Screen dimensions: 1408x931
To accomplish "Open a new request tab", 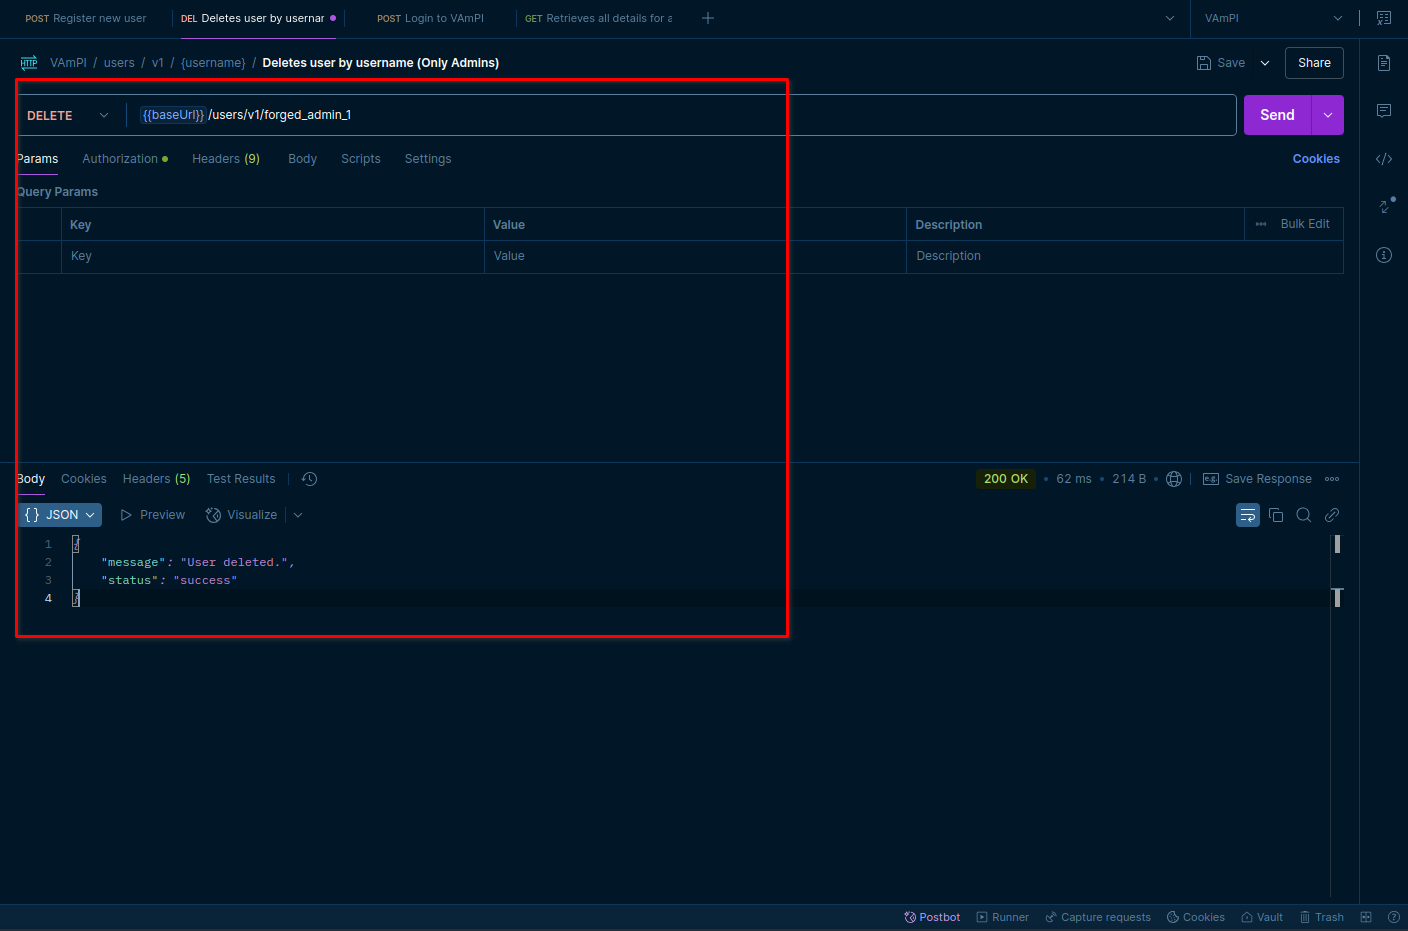I will tap(708, 18).
